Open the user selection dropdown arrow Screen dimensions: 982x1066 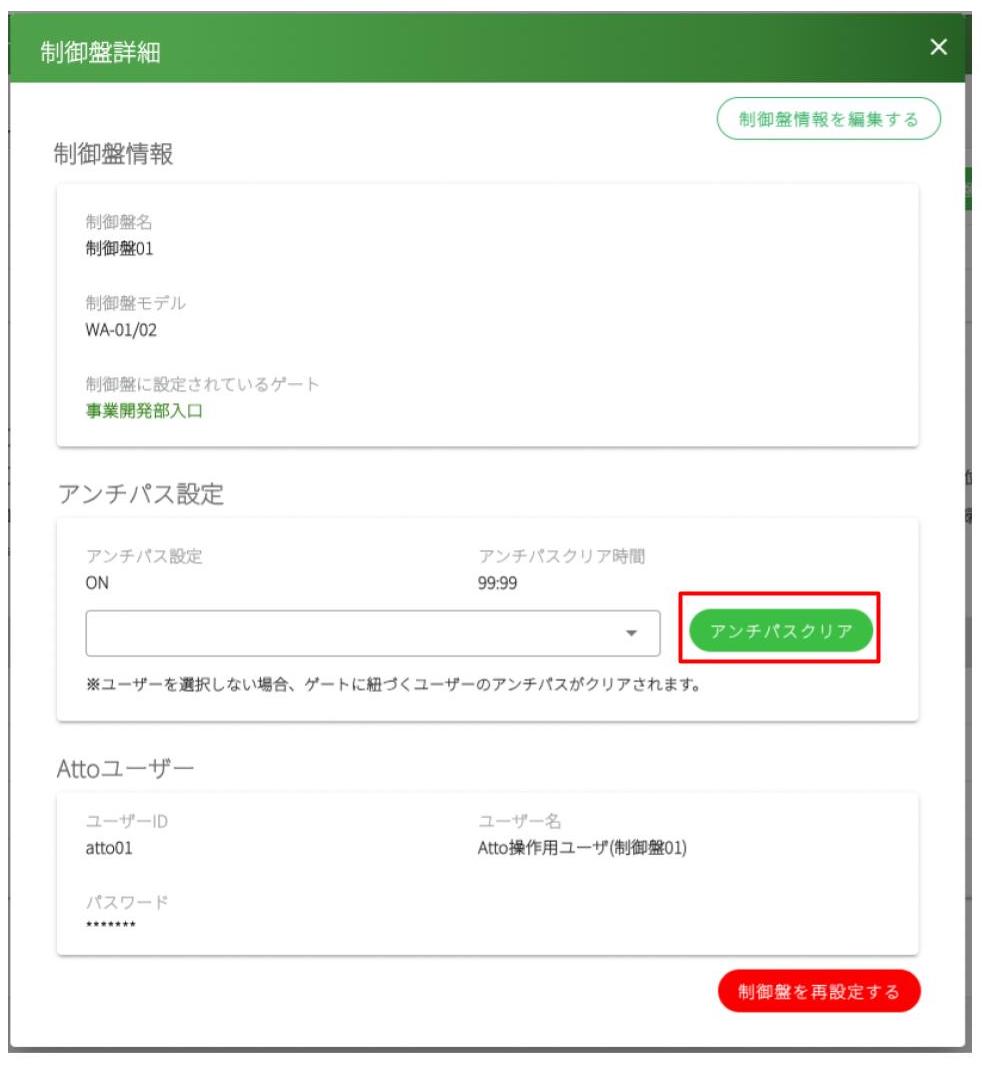(631, 633)
